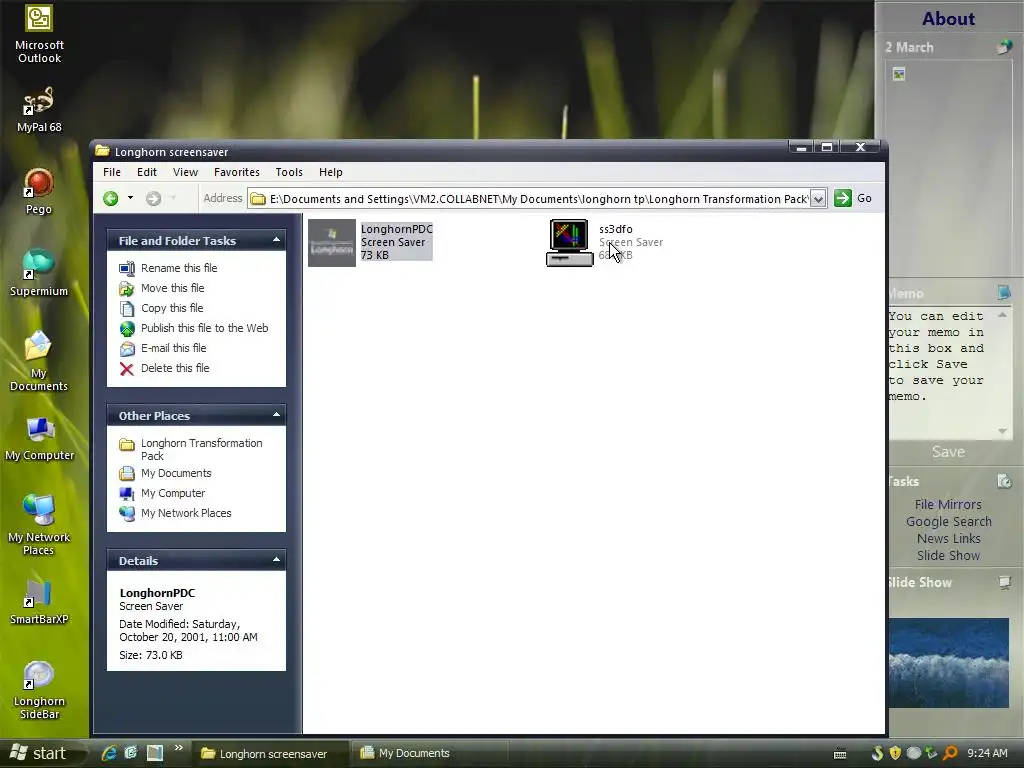This screenshot has width=1024, height=768.
Task: Click the red X delete icon
Action: tap(127, 369)
